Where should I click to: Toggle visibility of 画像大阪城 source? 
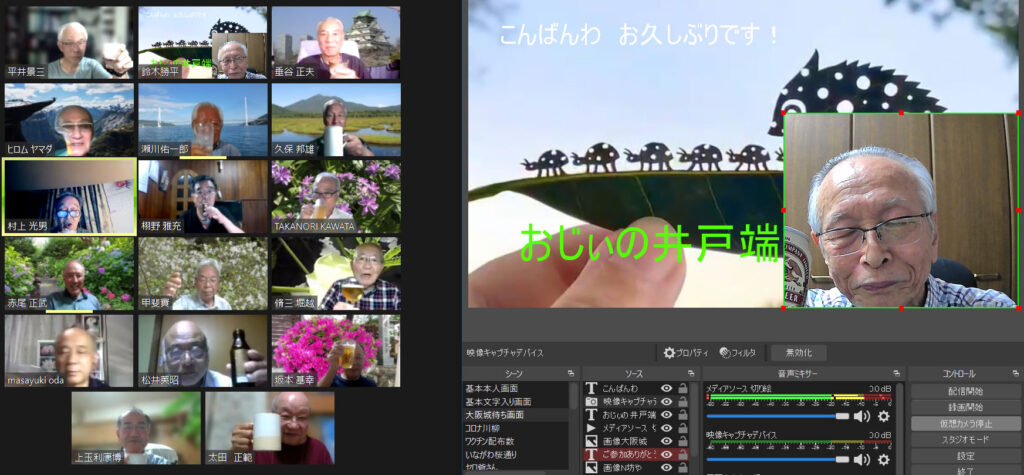tap(666, 440)
